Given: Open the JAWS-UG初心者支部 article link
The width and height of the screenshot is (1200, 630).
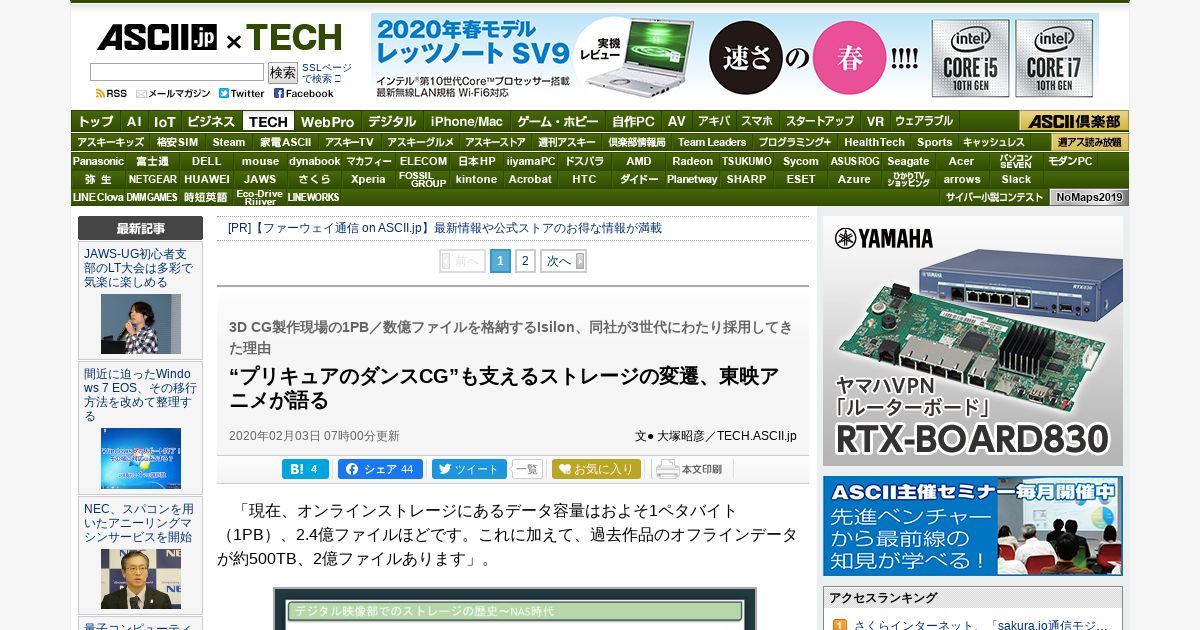Looking at the screenshot, I should [139, 268].
